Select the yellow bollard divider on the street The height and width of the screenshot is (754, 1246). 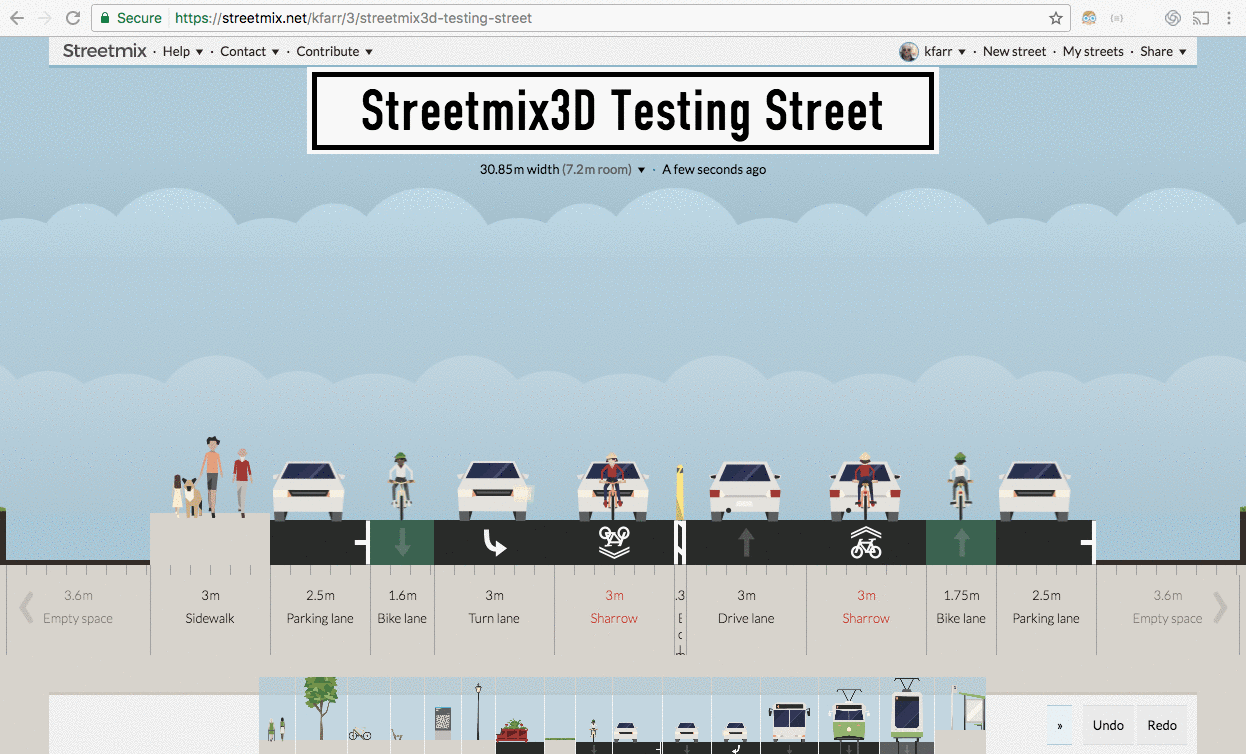click(680, 494)
